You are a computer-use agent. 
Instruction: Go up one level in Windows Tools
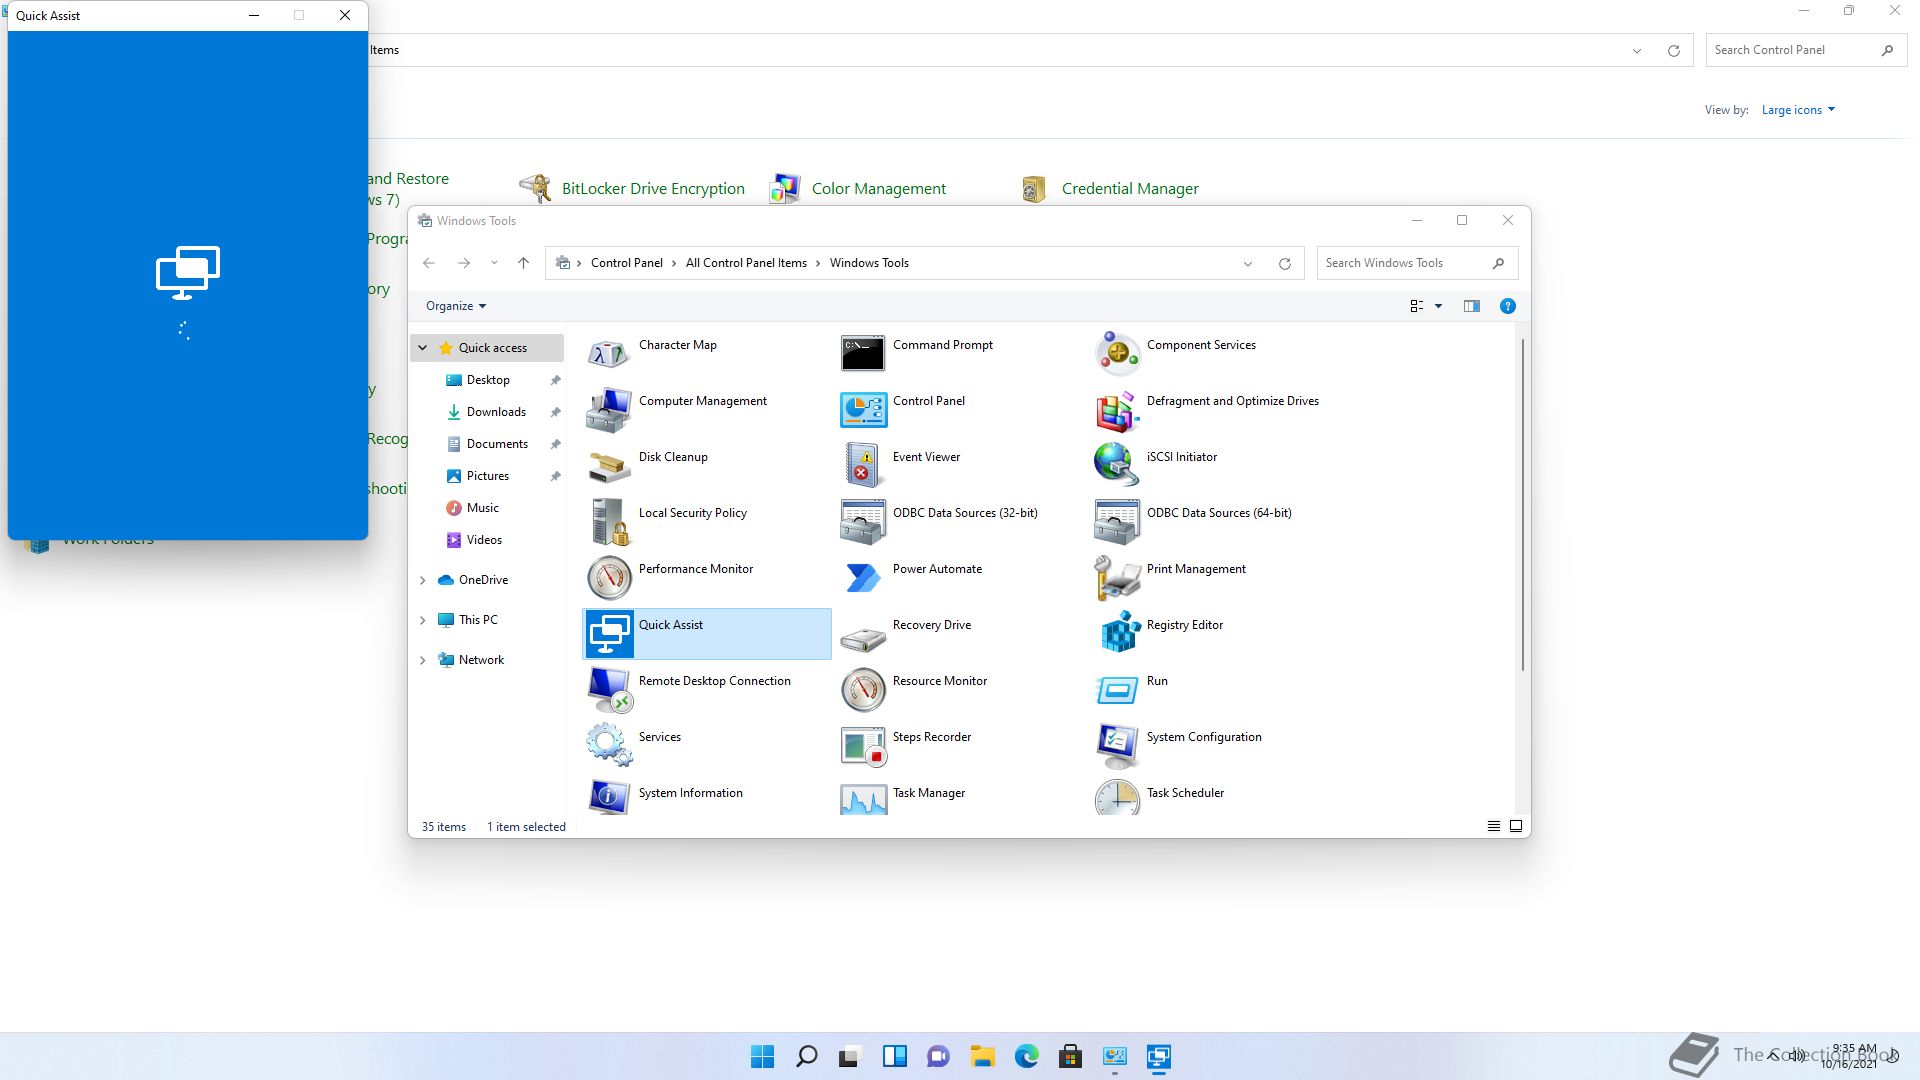point(523,263)
